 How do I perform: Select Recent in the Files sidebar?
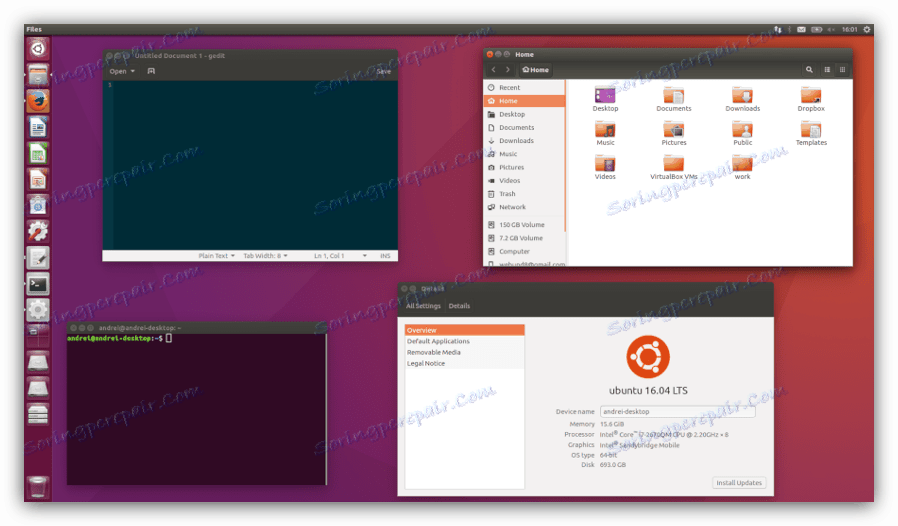tap(524, 88)
